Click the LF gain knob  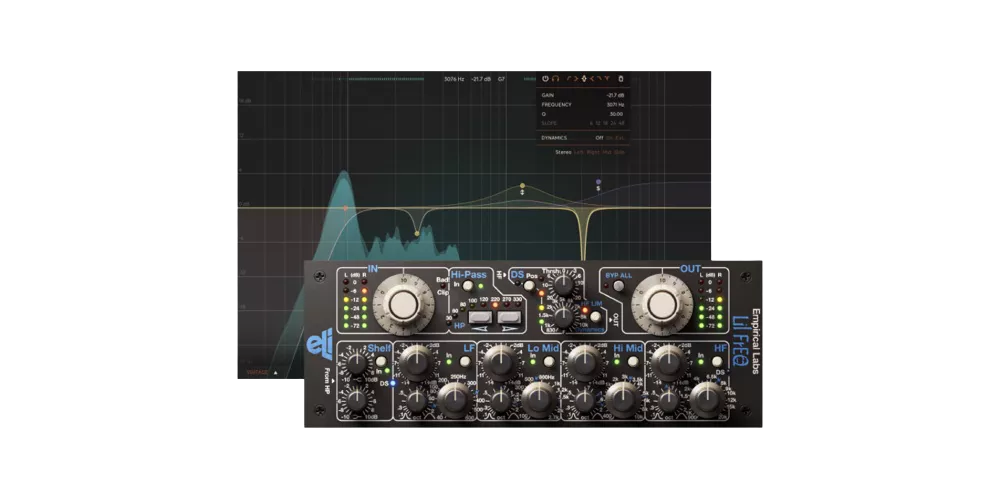point(416,363)
